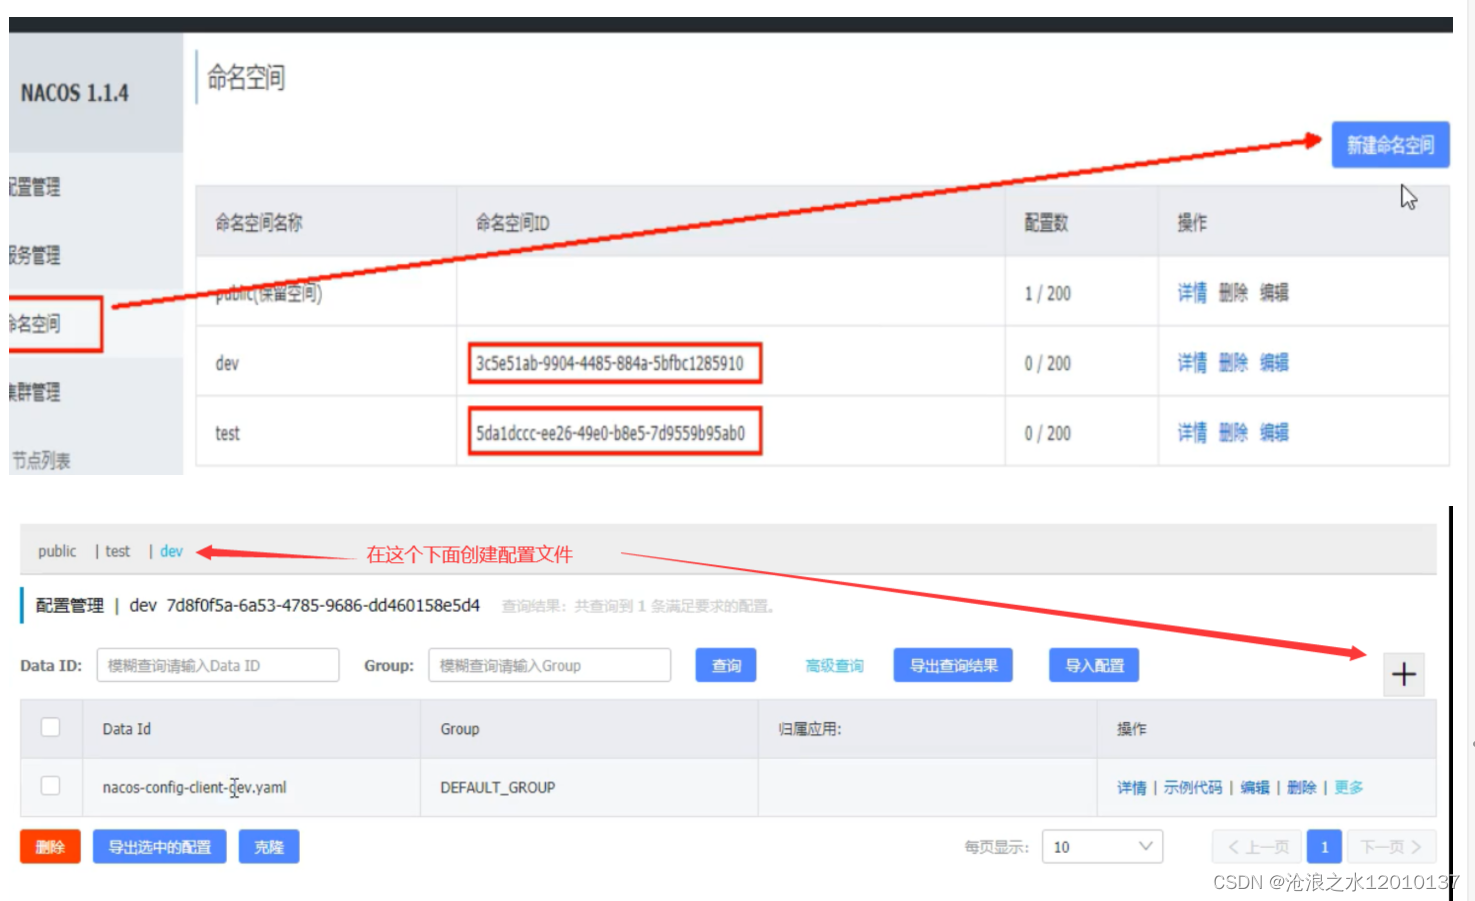Click 编辑 for the dev namespace

1274,363
